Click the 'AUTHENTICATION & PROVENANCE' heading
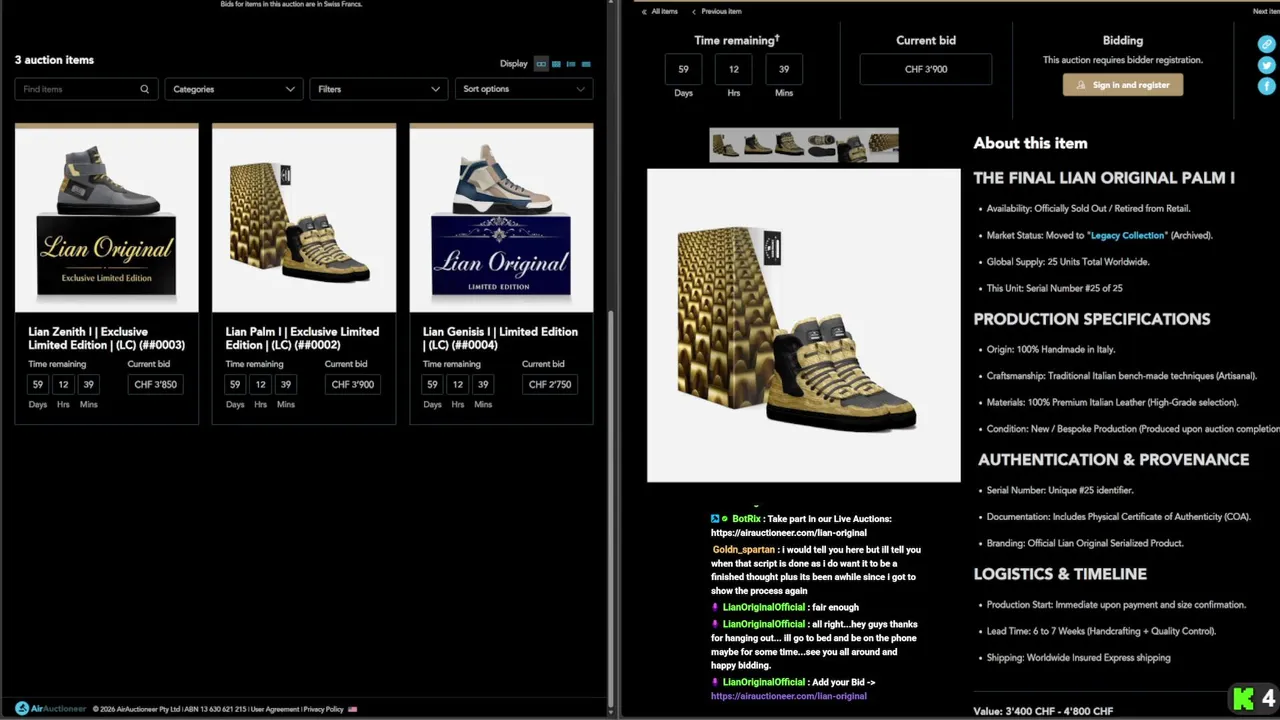Image resolution: width=1280 pixels, height=720 pixels. (x=1113, y=459)
